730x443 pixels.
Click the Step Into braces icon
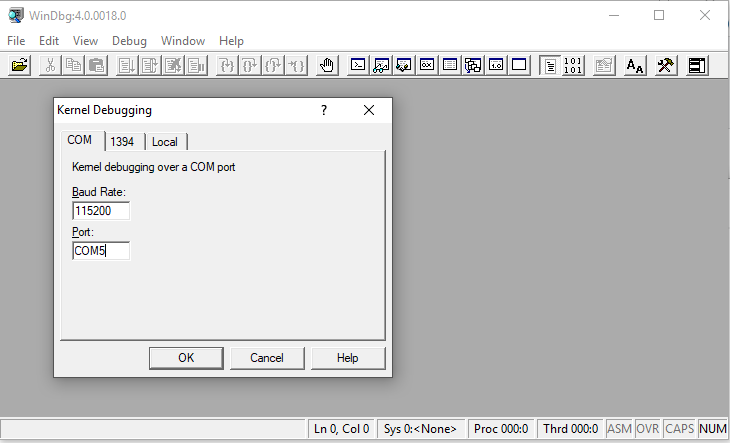click(x=227, y=65)
